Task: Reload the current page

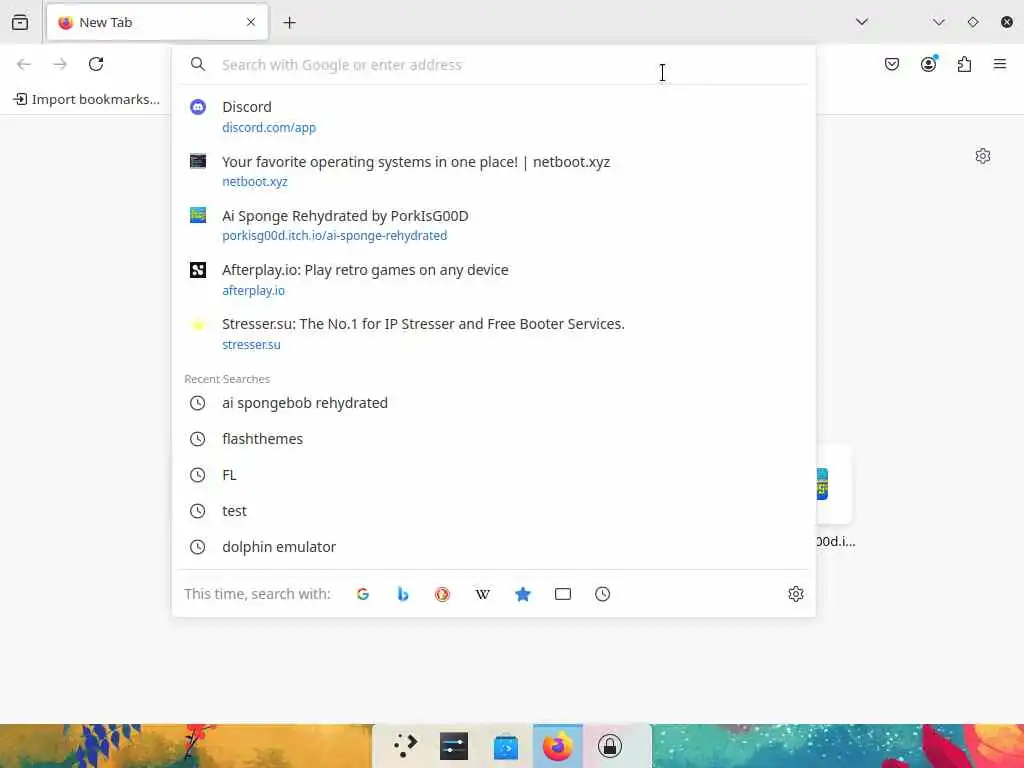Action: 96,64
